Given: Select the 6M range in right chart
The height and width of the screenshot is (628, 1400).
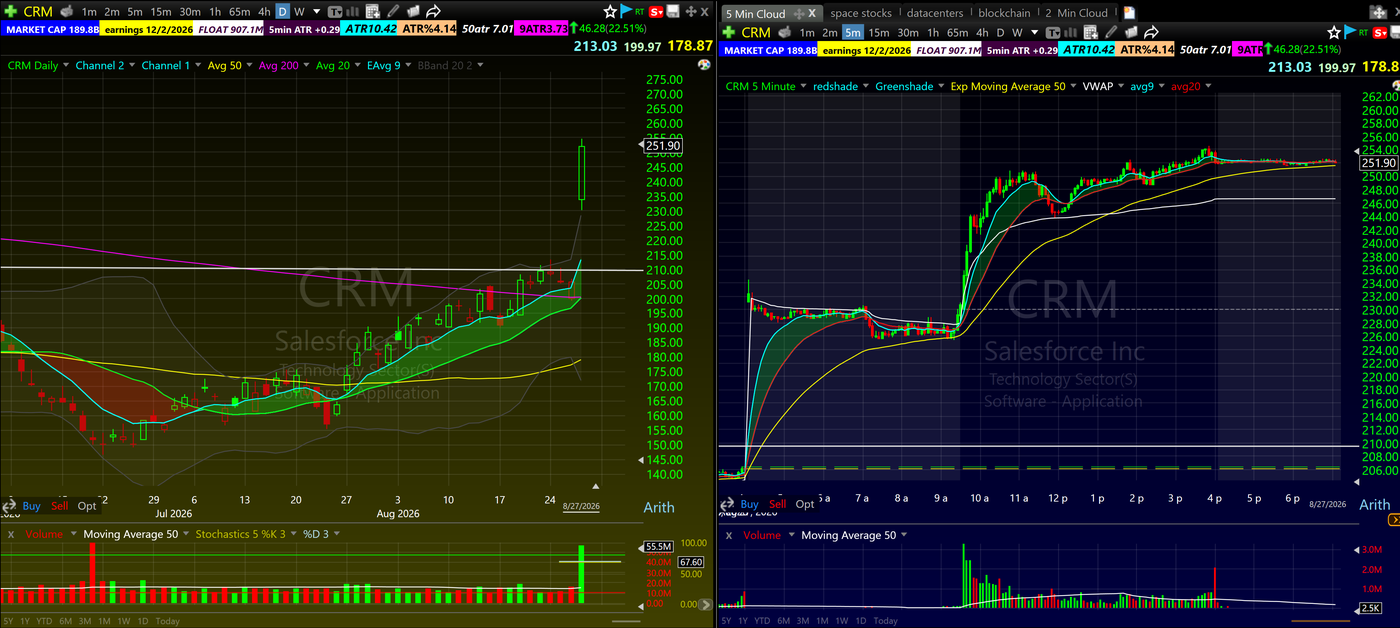Looking at the screenshot, I should [784, 621].
